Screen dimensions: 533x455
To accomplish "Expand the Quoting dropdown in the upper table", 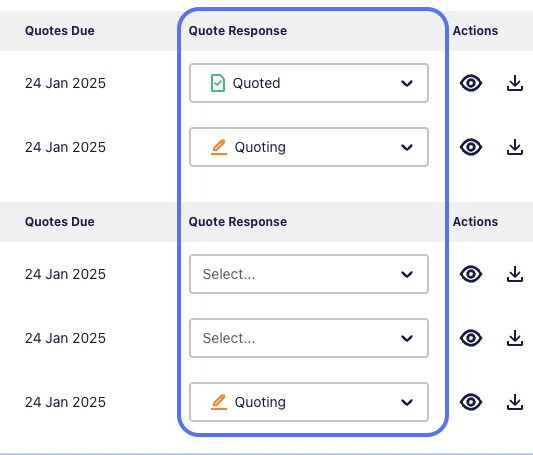I will coord(309,147).
